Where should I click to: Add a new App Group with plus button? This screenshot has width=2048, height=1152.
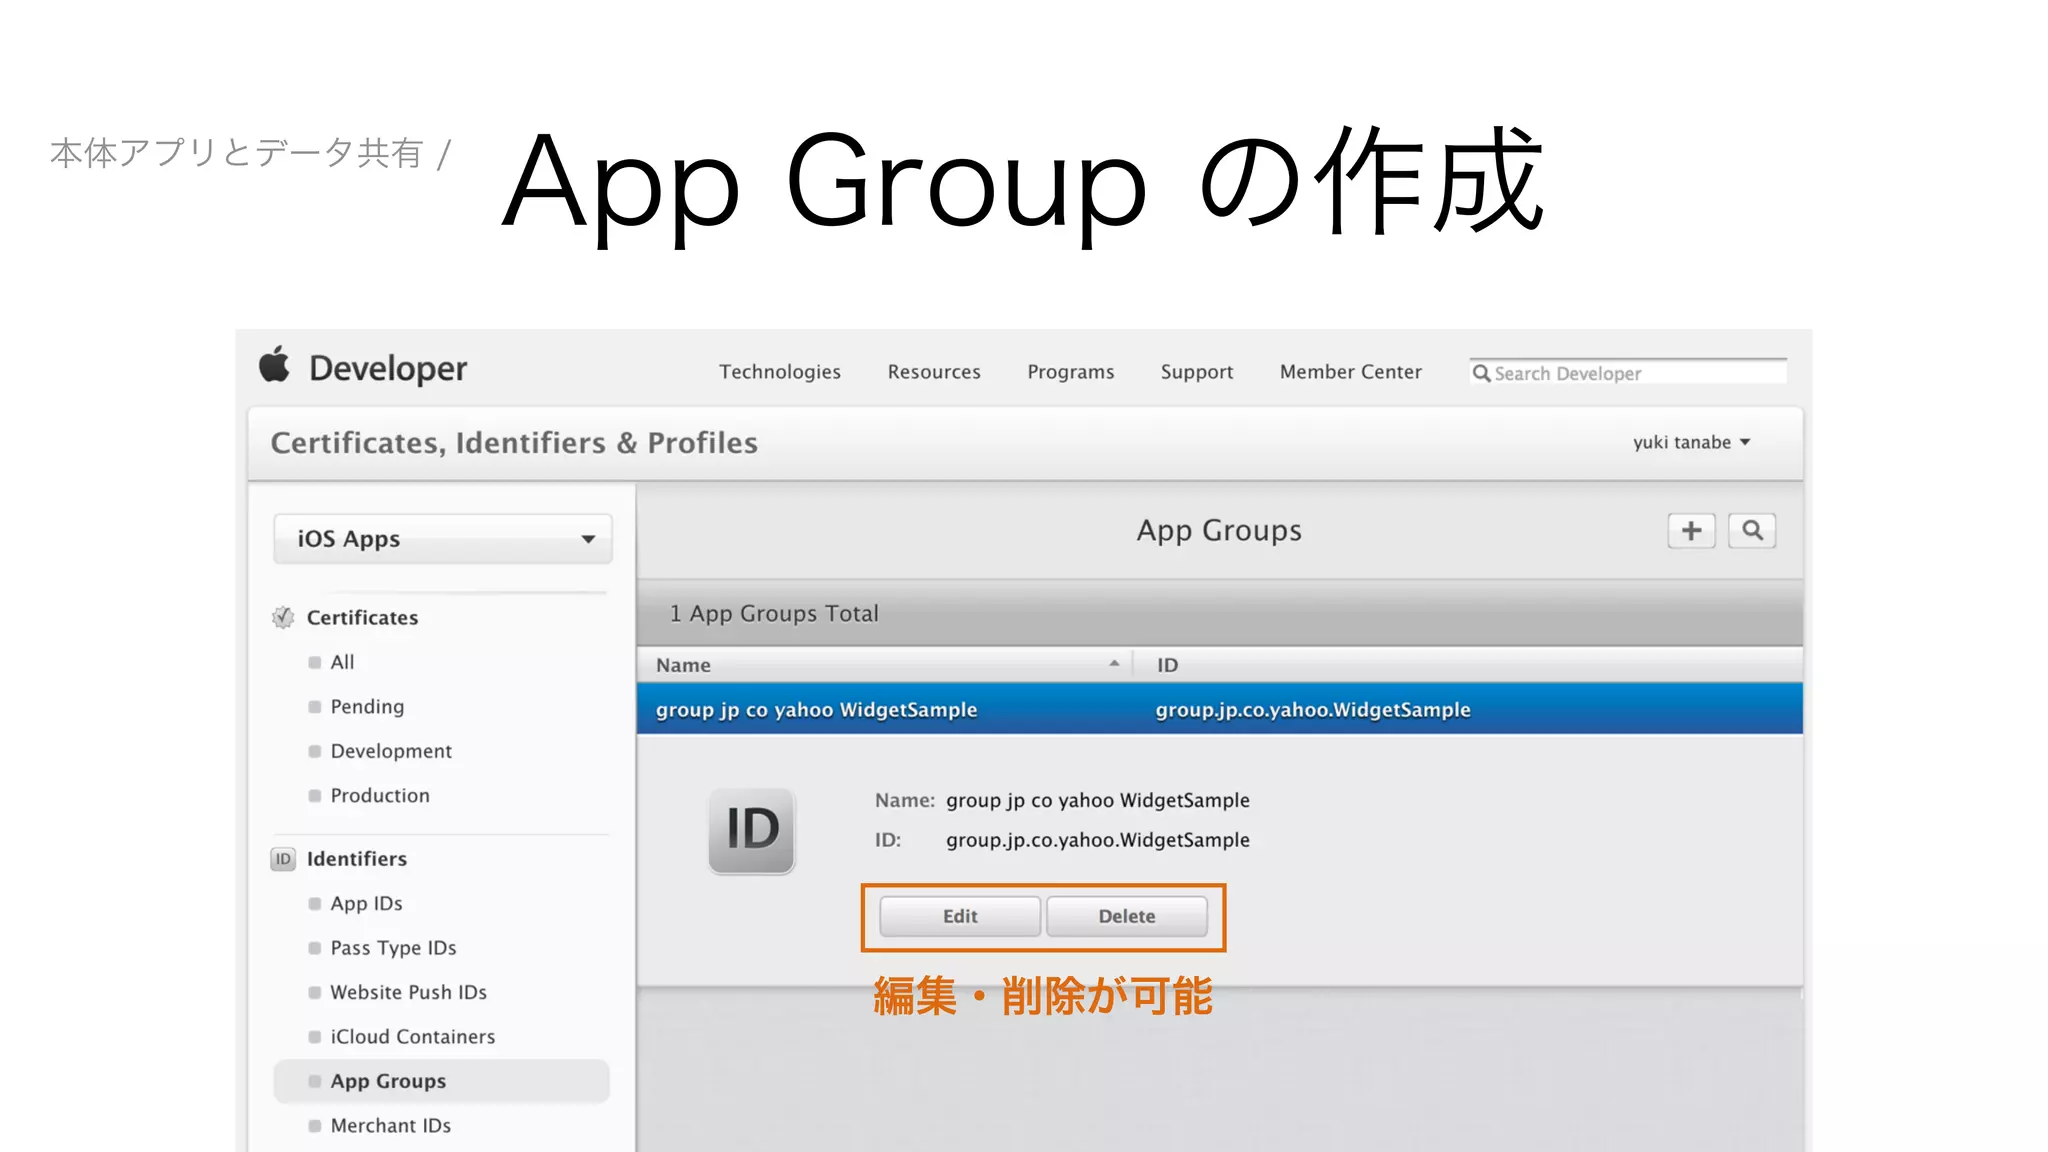pos(1691,530)
